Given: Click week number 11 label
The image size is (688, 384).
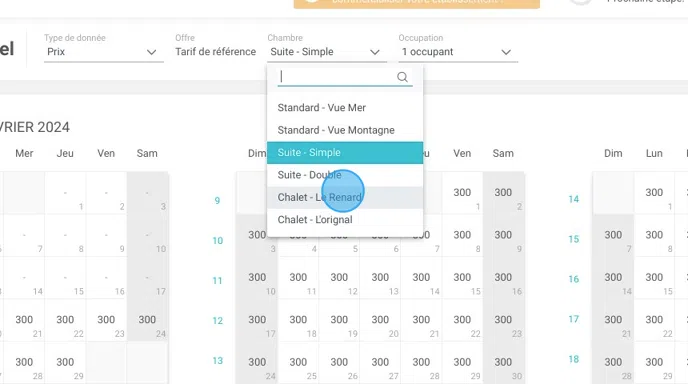Looking at the screenshot, I should point(218,280).
